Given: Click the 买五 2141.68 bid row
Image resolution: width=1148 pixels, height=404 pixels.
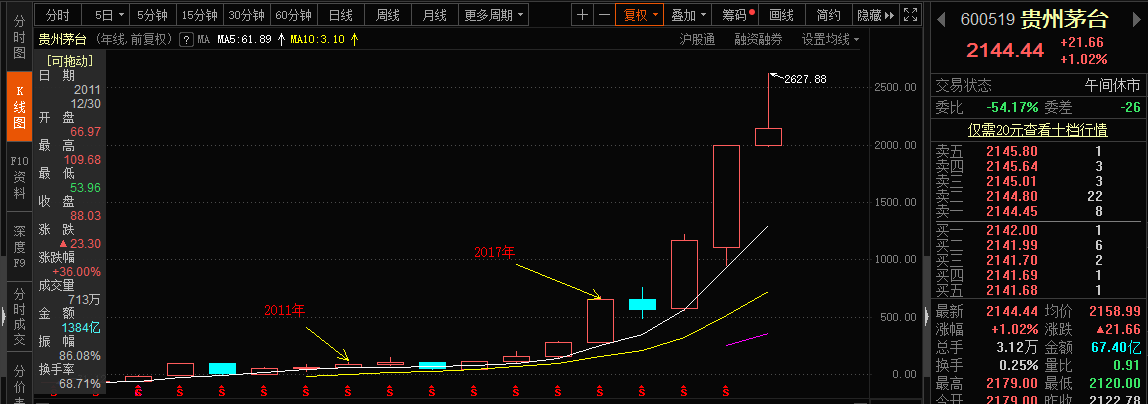Looking at the screenshot, I should click(x=1037, y=290).
